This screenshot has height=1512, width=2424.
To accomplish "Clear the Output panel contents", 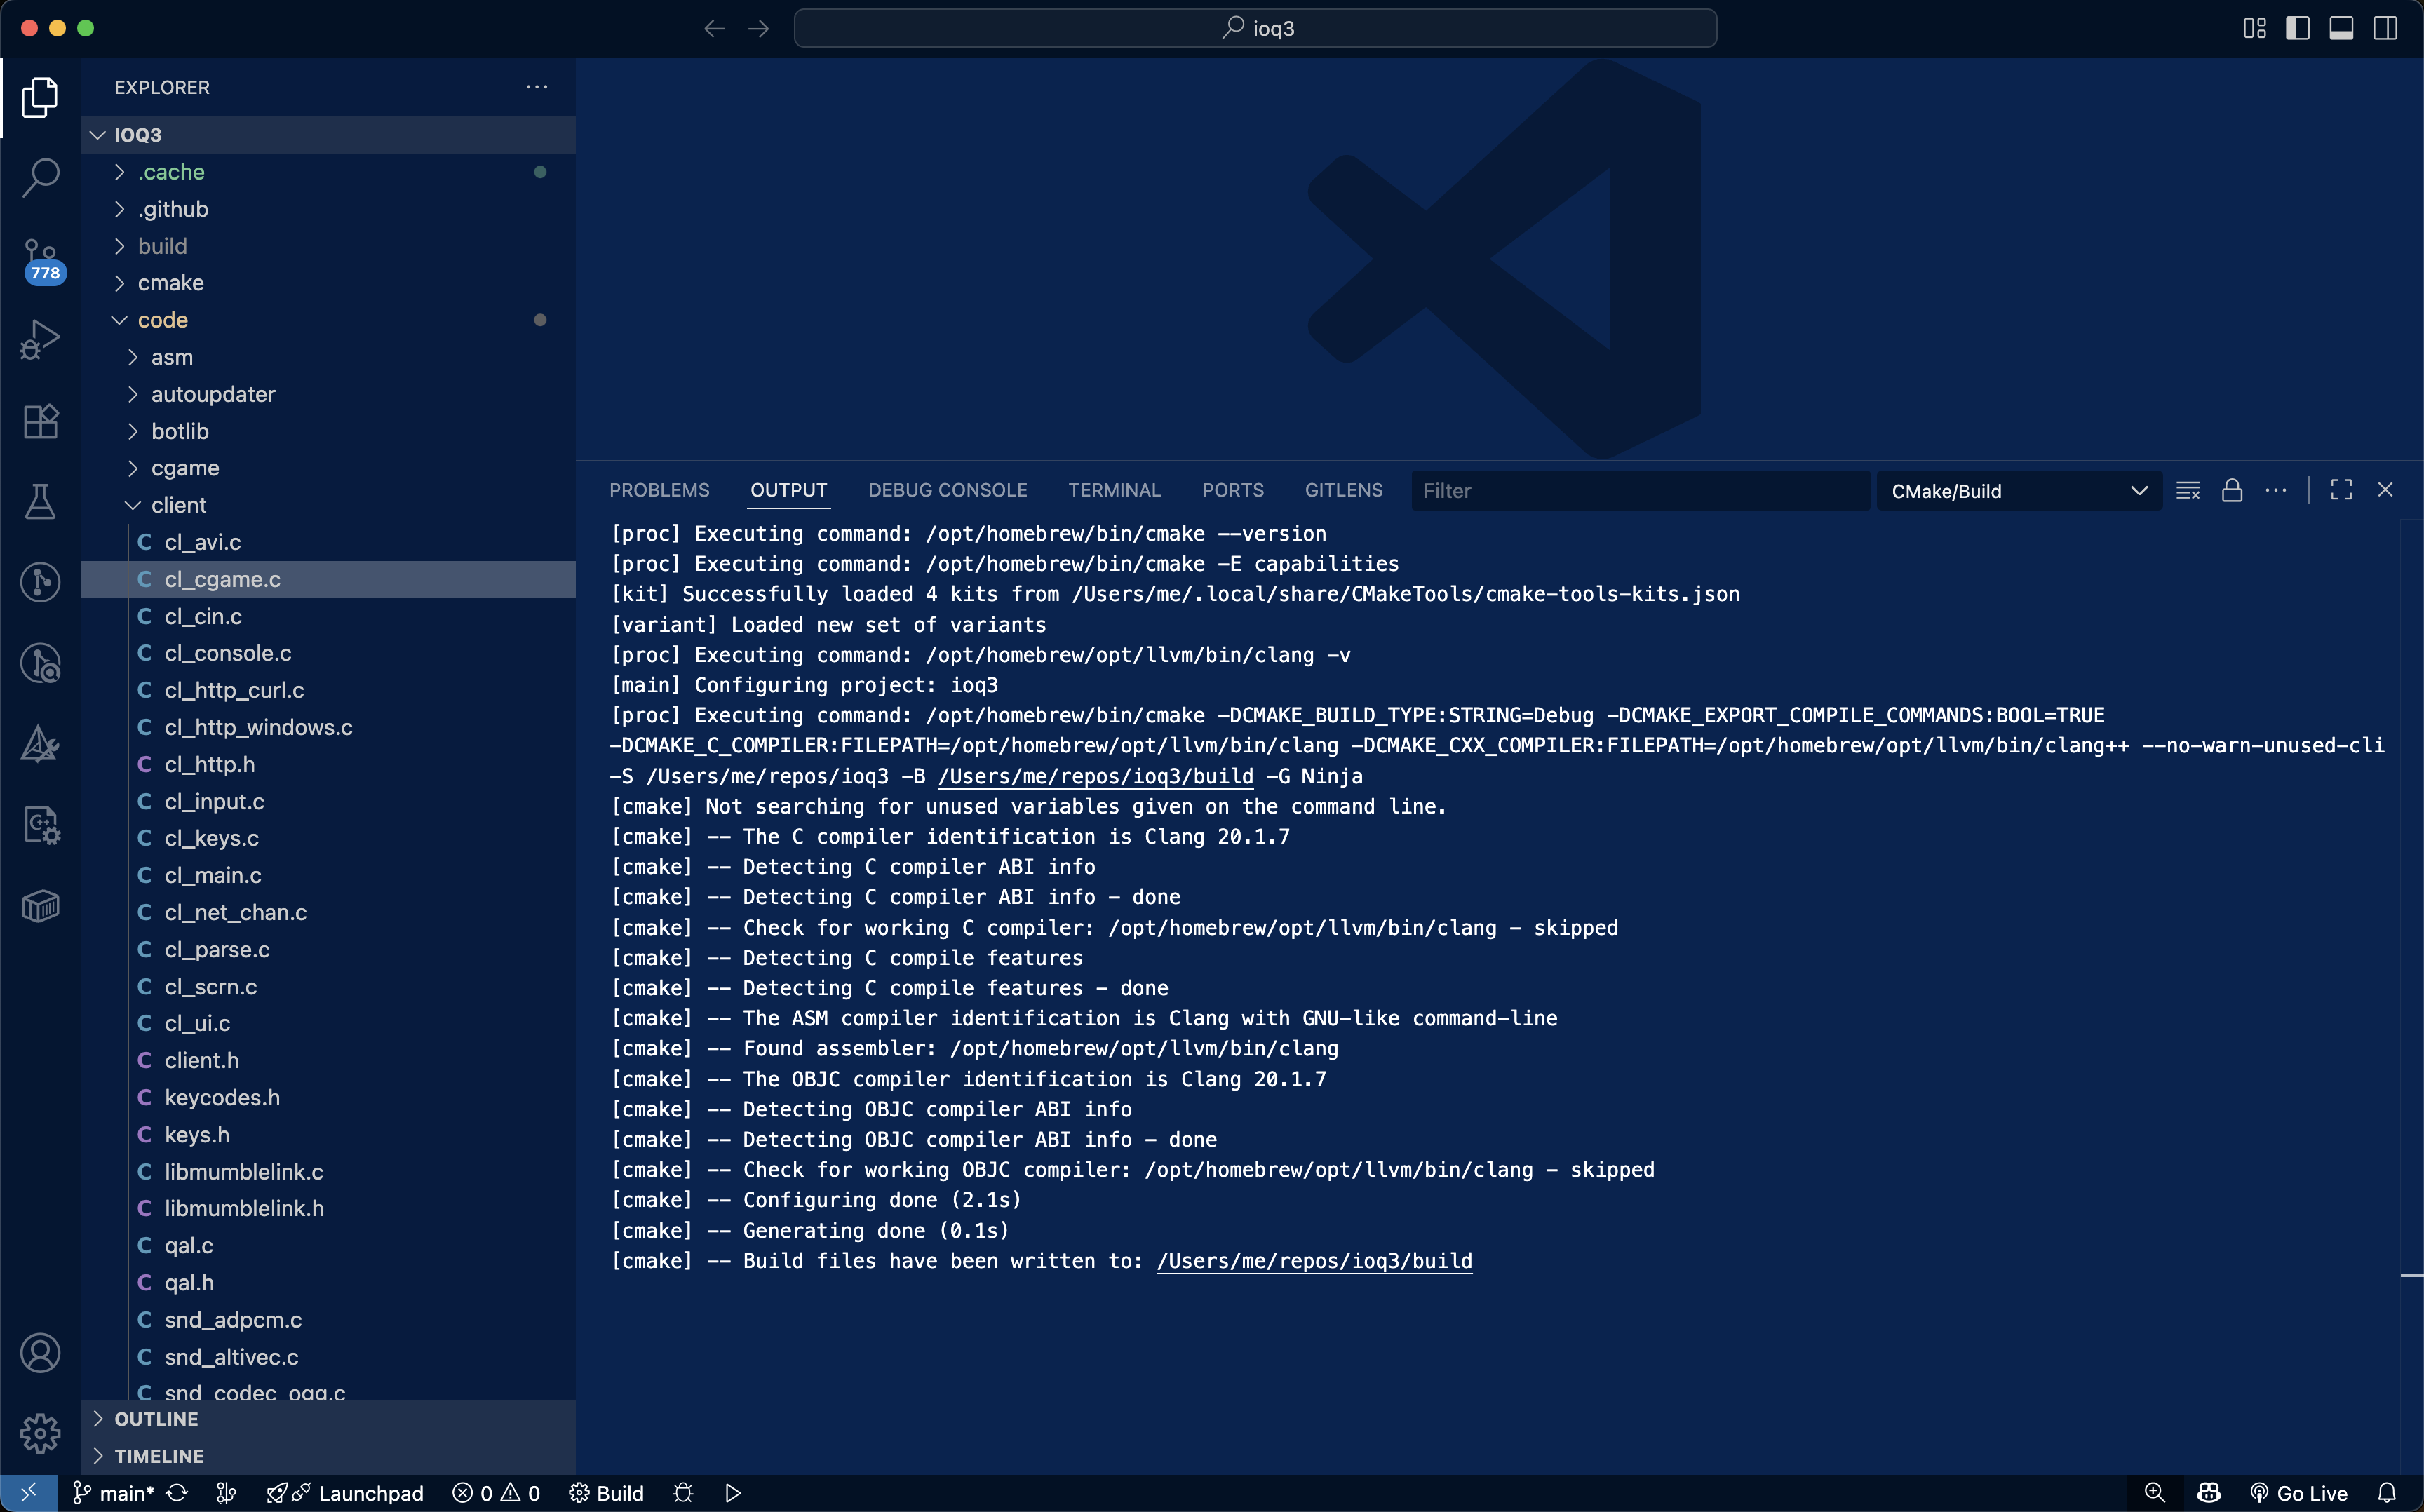I will click(x=2189, y=490).
